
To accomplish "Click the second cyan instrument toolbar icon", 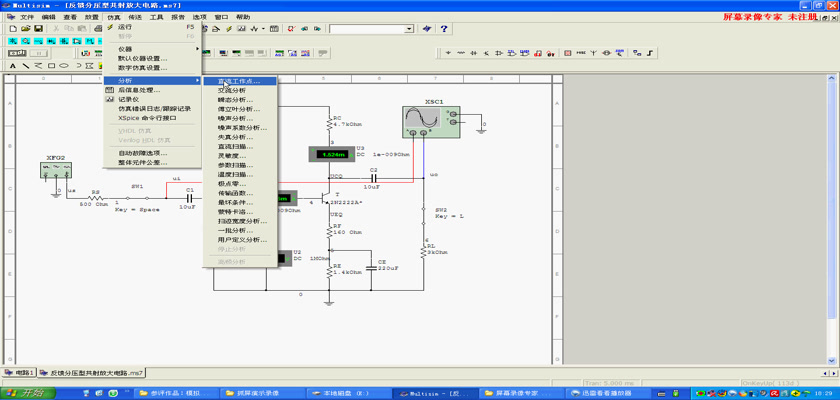I will [x=26, y=41].
